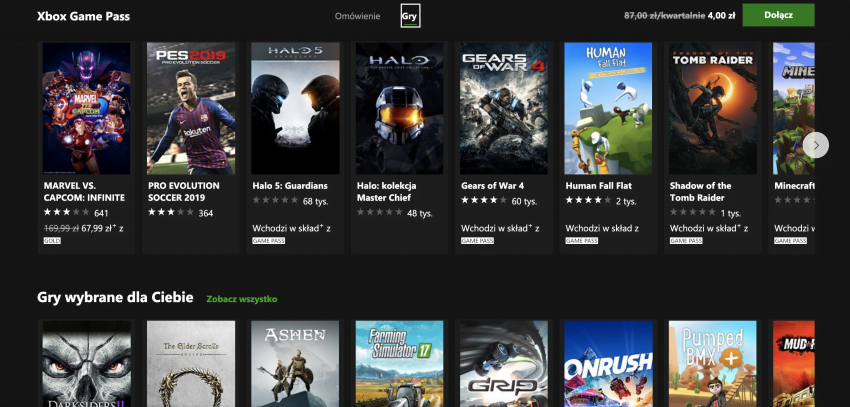Image resolution: width=850 pixels, height=407 pixels.
Task: Click Halo 5: Guardians title text
Action: pos(290,186)
